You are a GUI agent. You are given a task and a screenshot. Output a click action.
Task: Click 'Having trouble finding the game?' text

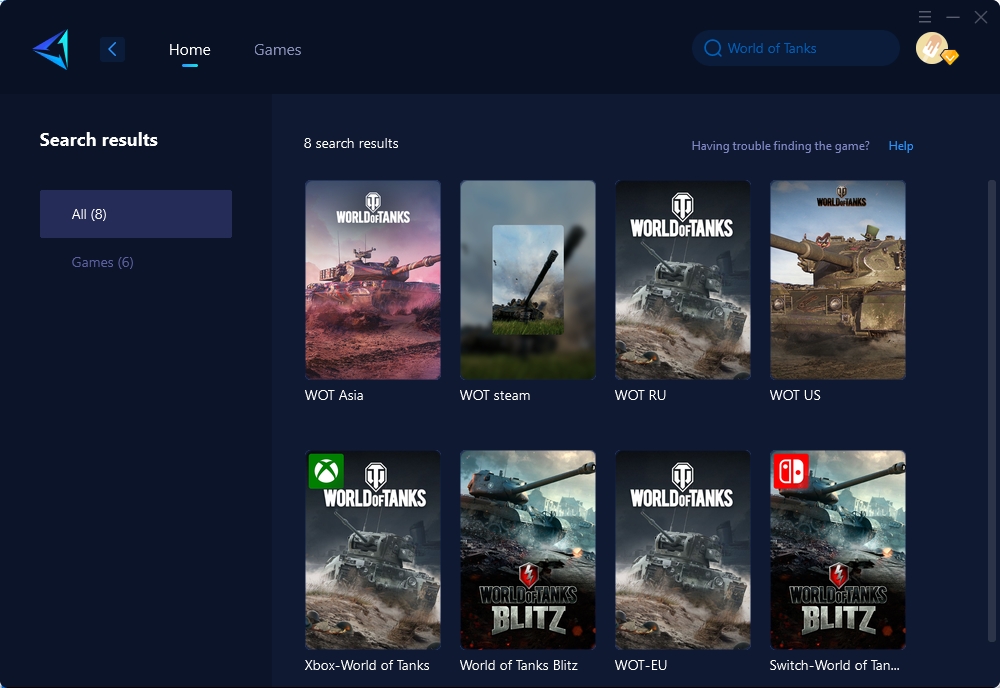[781, 146]
